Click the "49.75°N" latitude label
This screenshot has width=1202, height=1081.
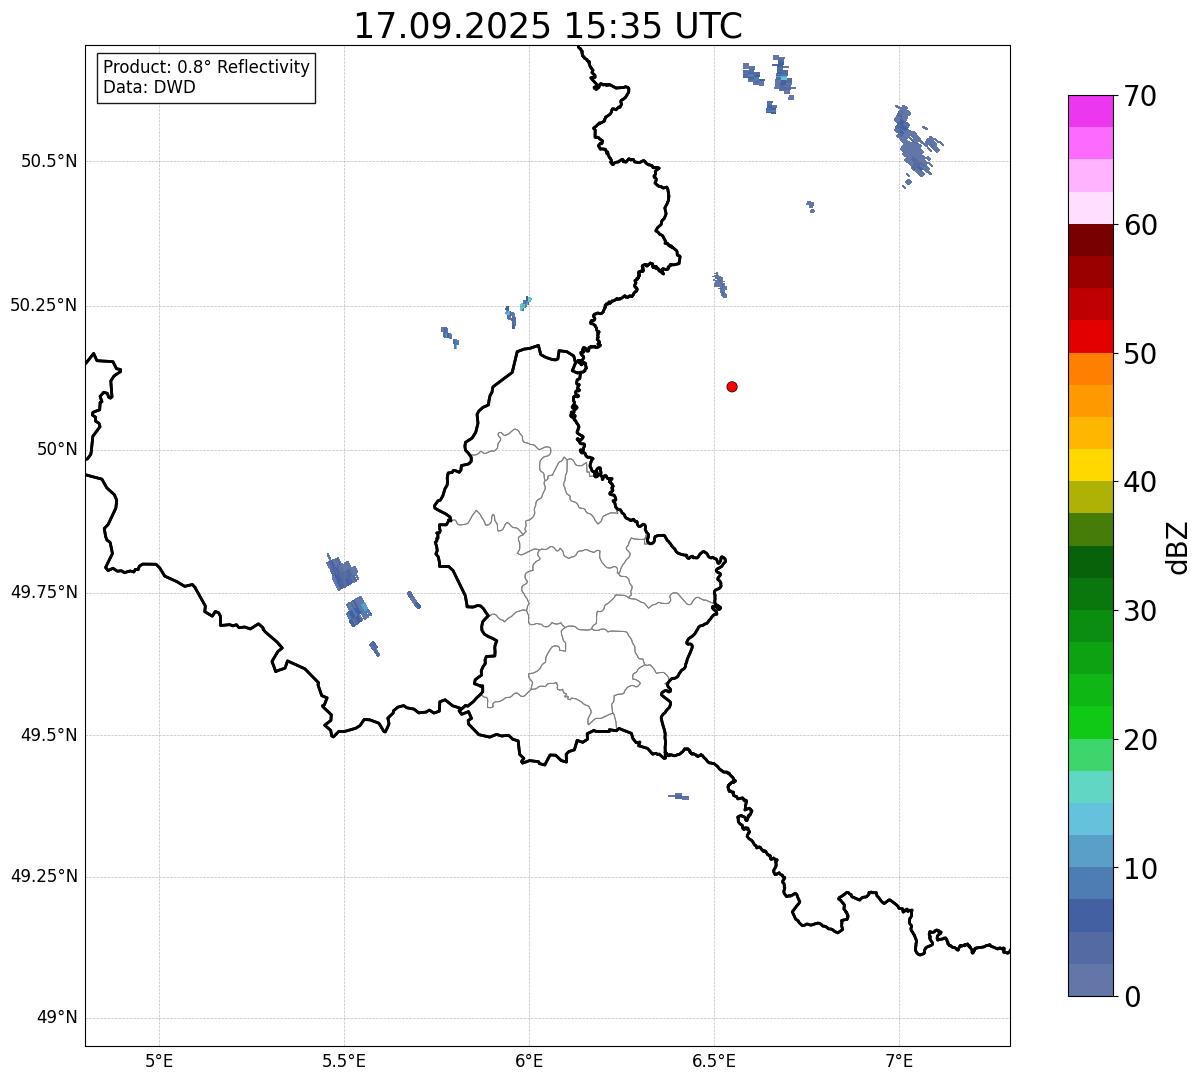[x=44, y=592]
